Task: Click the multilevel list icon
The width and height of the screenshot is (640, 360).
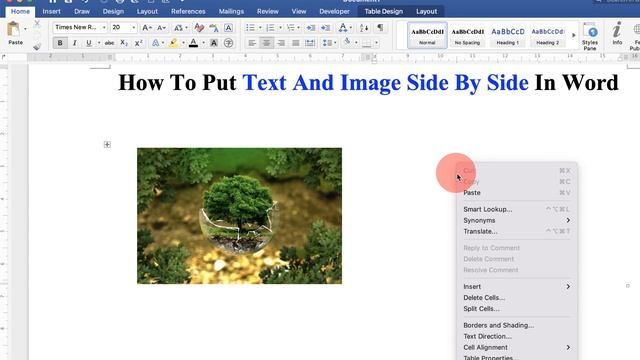Action: tap(291, 28)
